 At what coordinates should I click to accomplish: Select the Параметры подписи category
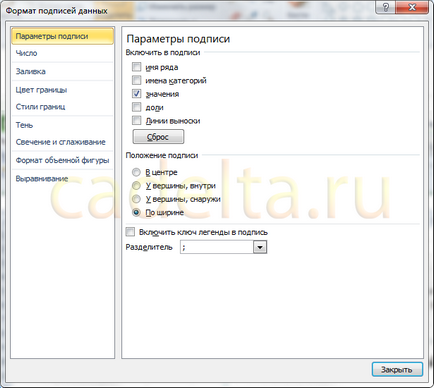(x=62, y=36)
